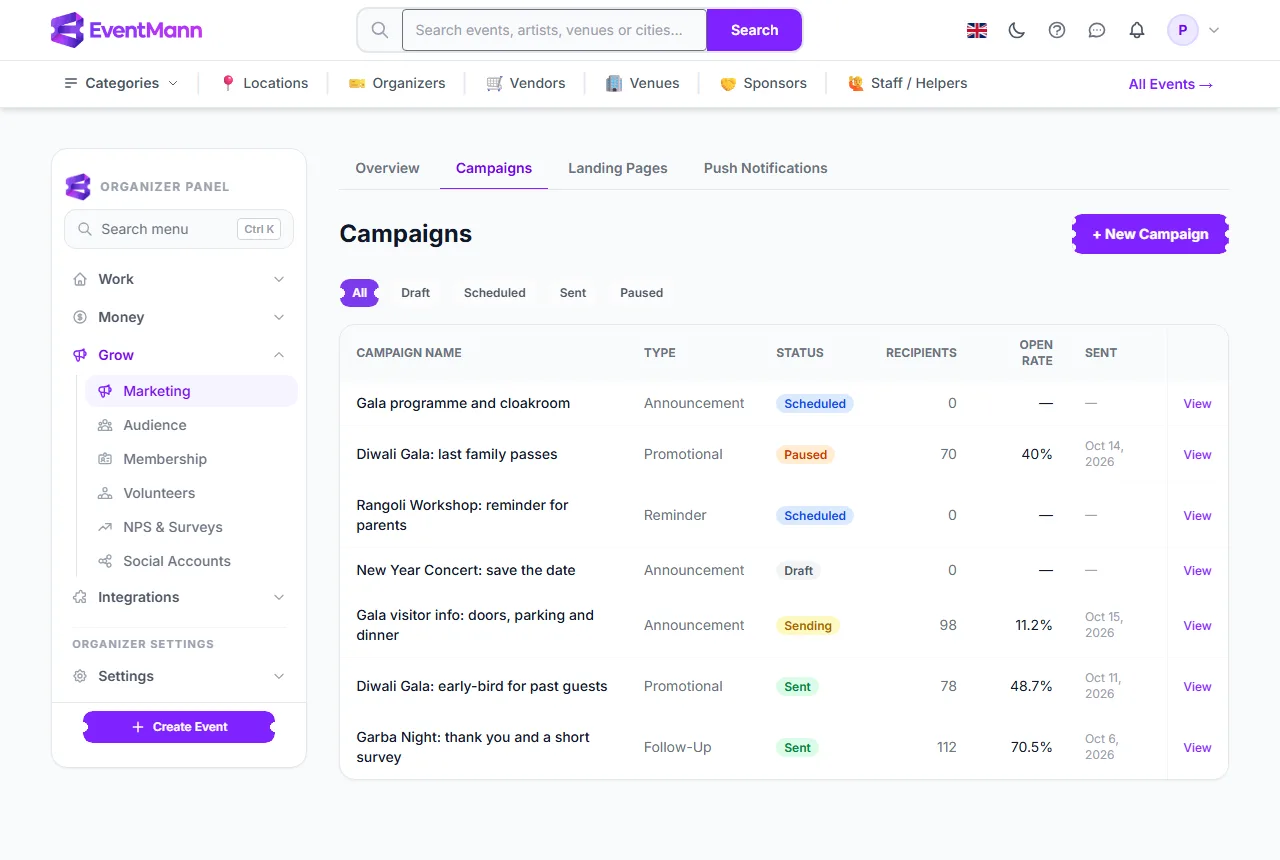Open the help question mark icon
This screenshot has width=1280, height=860.
(1057, 30)
